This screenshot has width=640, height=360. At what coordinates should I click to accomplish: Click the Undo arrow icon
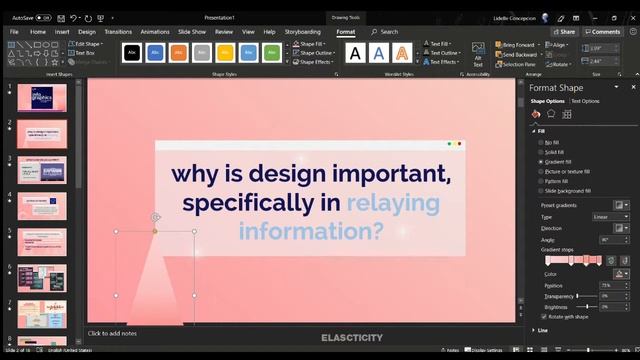tap(73, 18)
